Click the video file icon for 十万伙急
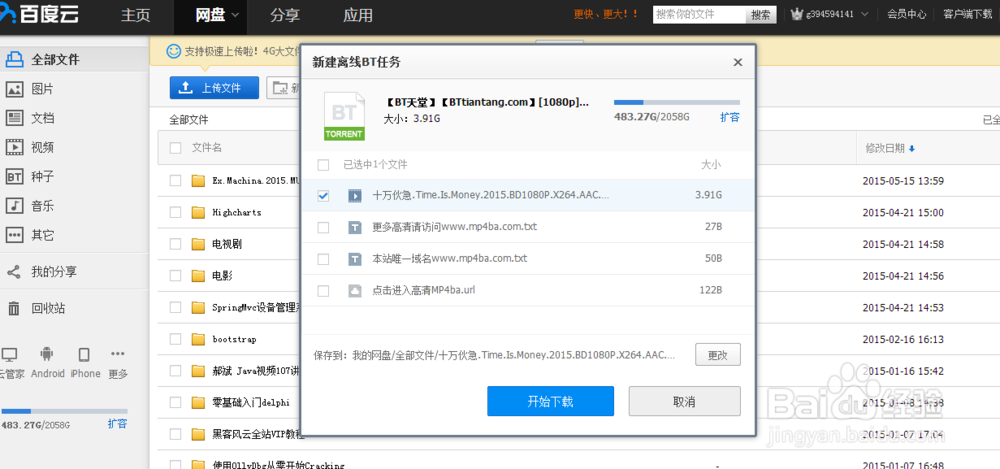The image size is (1000, 469). 355,196
